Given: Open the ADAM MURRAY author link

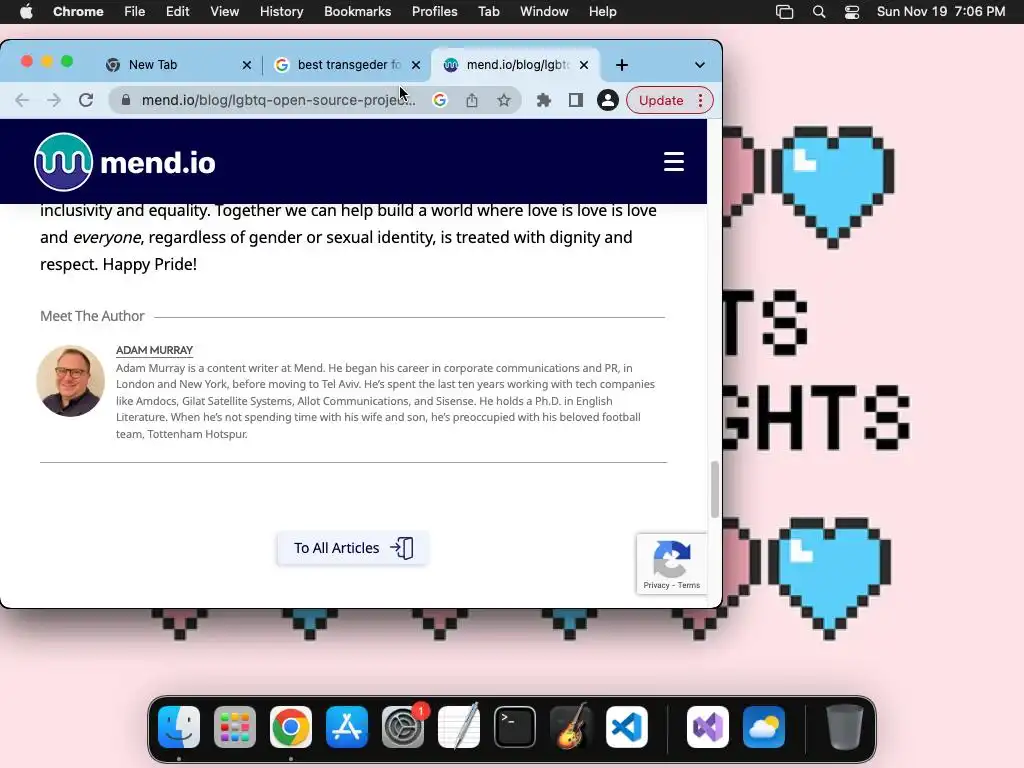Looking at the screenshot, I should [x=154, y=350].
